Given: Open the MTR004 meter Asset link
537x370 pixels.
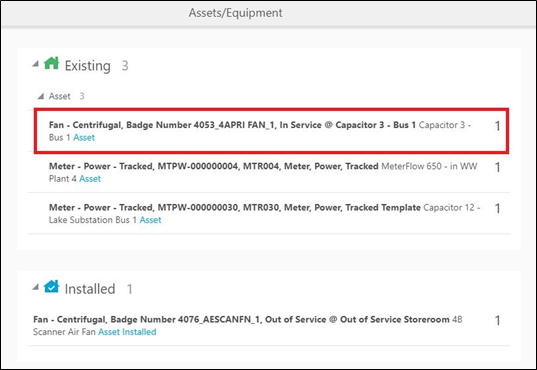Looking at the screenshot, I should tap(90, 178).
